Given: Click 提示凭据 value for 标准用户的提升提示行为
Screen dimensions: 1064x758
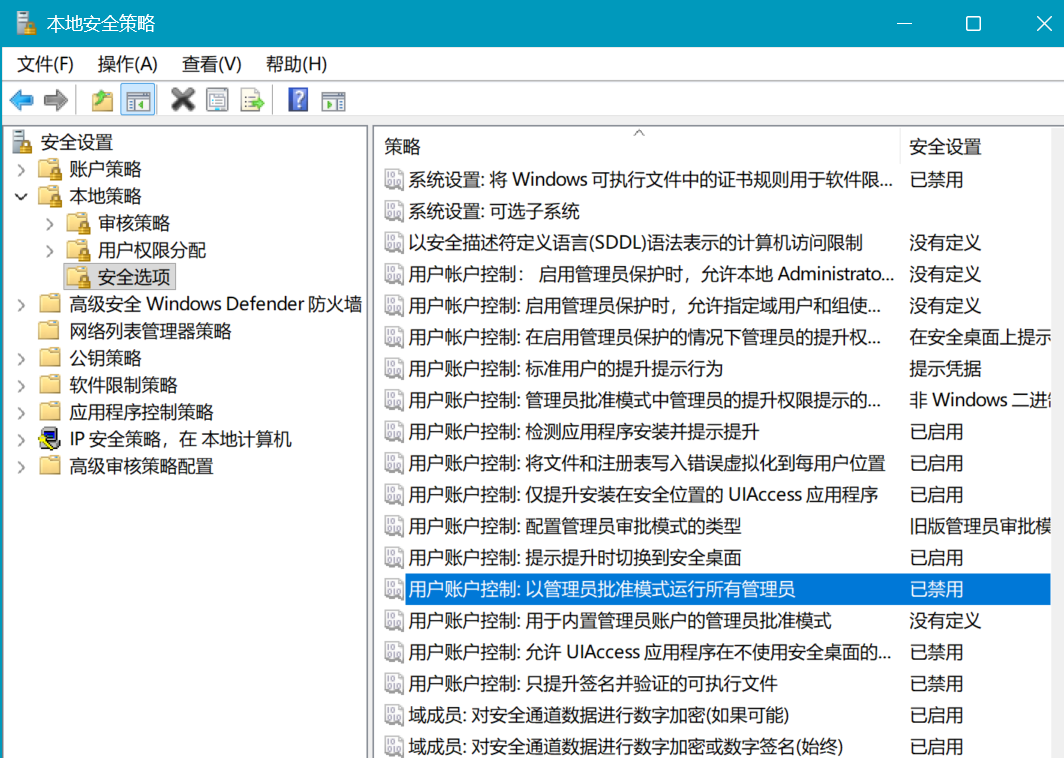Looking at the screenshot, I should coord(945,368).
